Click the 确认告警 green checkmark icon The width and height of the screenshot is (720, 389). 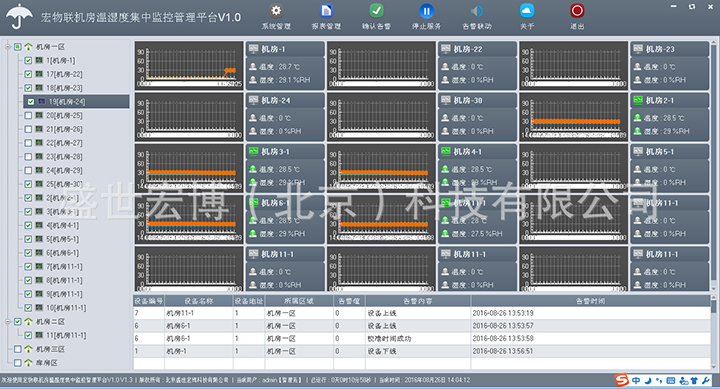[377, 11]
